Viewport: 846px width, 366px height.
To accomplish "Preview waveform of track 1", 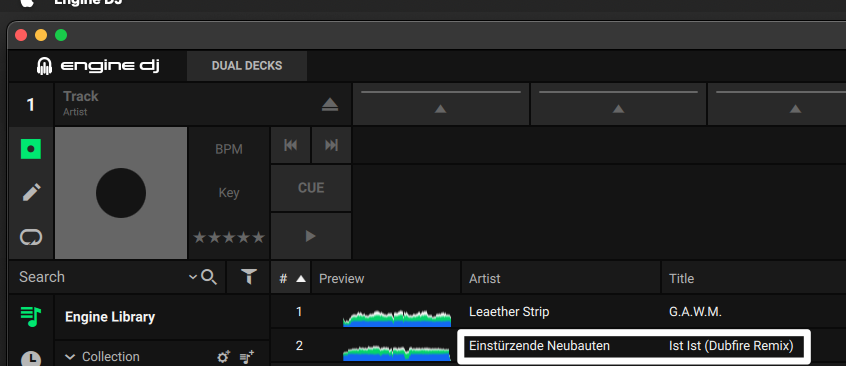I will (x=397, y=318).
